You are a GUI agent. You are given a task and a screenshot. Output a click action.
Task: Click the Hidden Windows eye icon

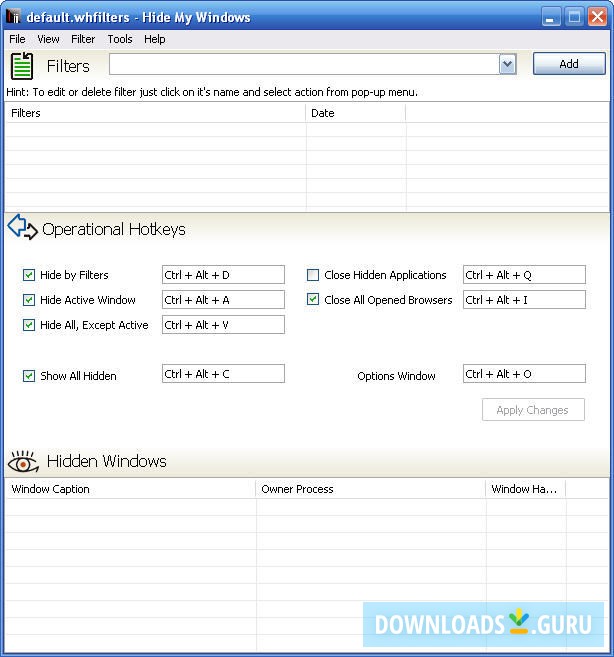pyautogui.click(x=23, y=461)
